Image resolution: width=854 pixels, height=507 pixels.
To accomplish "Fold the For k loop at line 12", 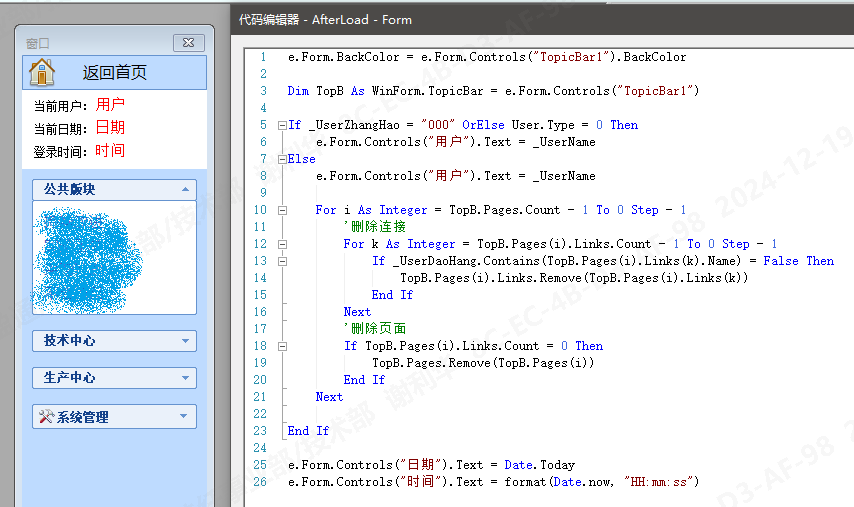I will pos(281,244).
